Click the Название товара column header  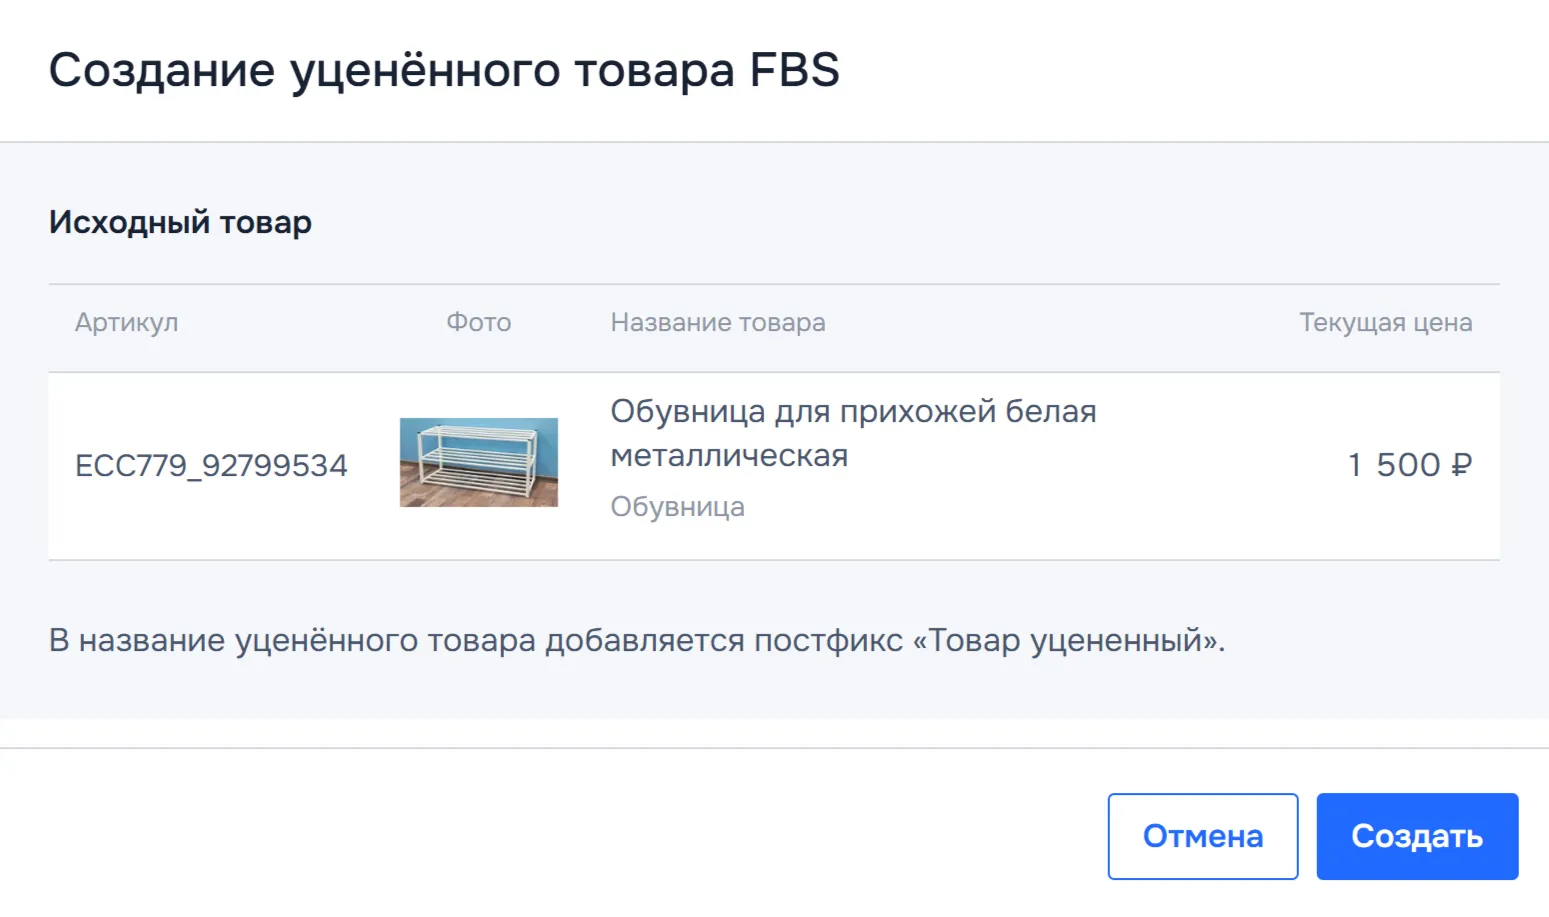click(718, 323)
